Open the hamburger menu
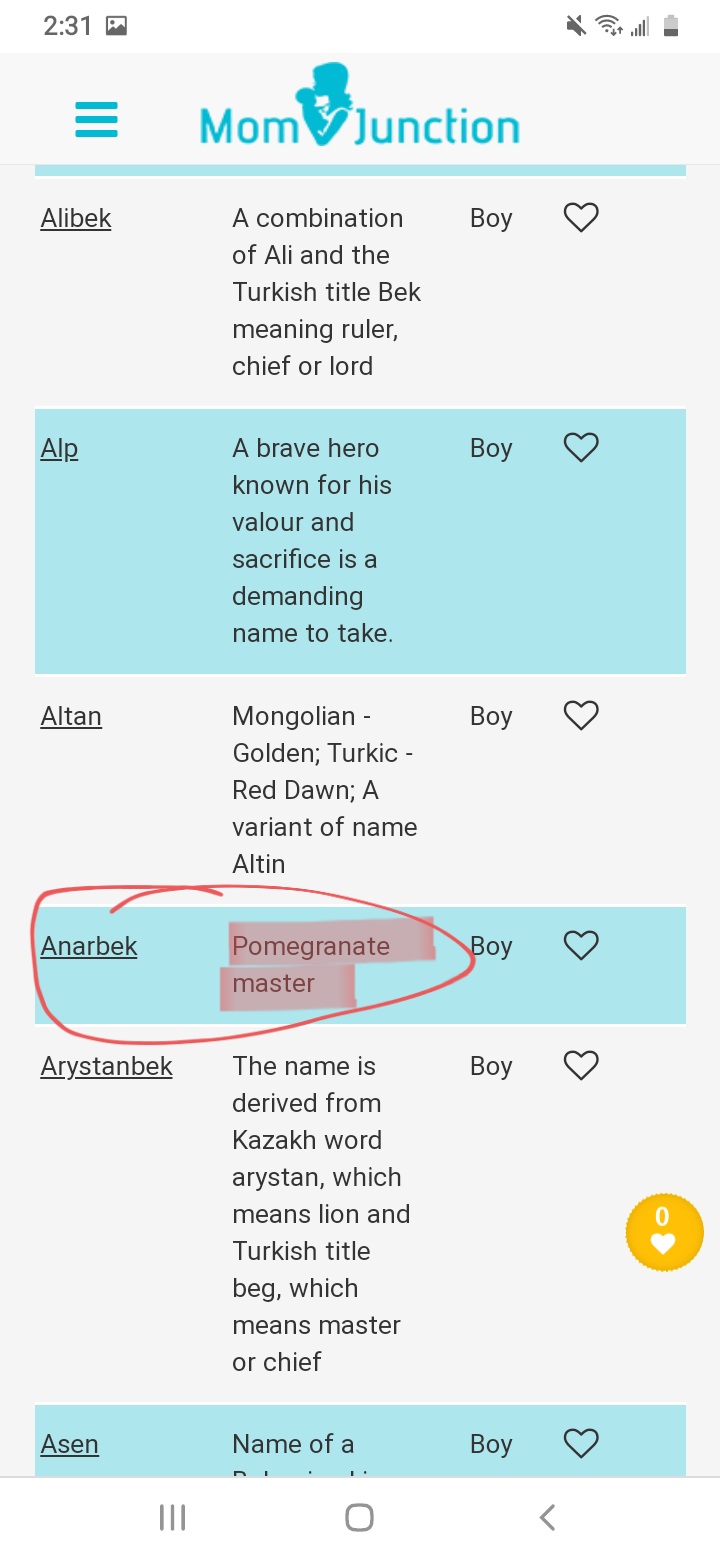720x1560 pixels. click(96, 120)
